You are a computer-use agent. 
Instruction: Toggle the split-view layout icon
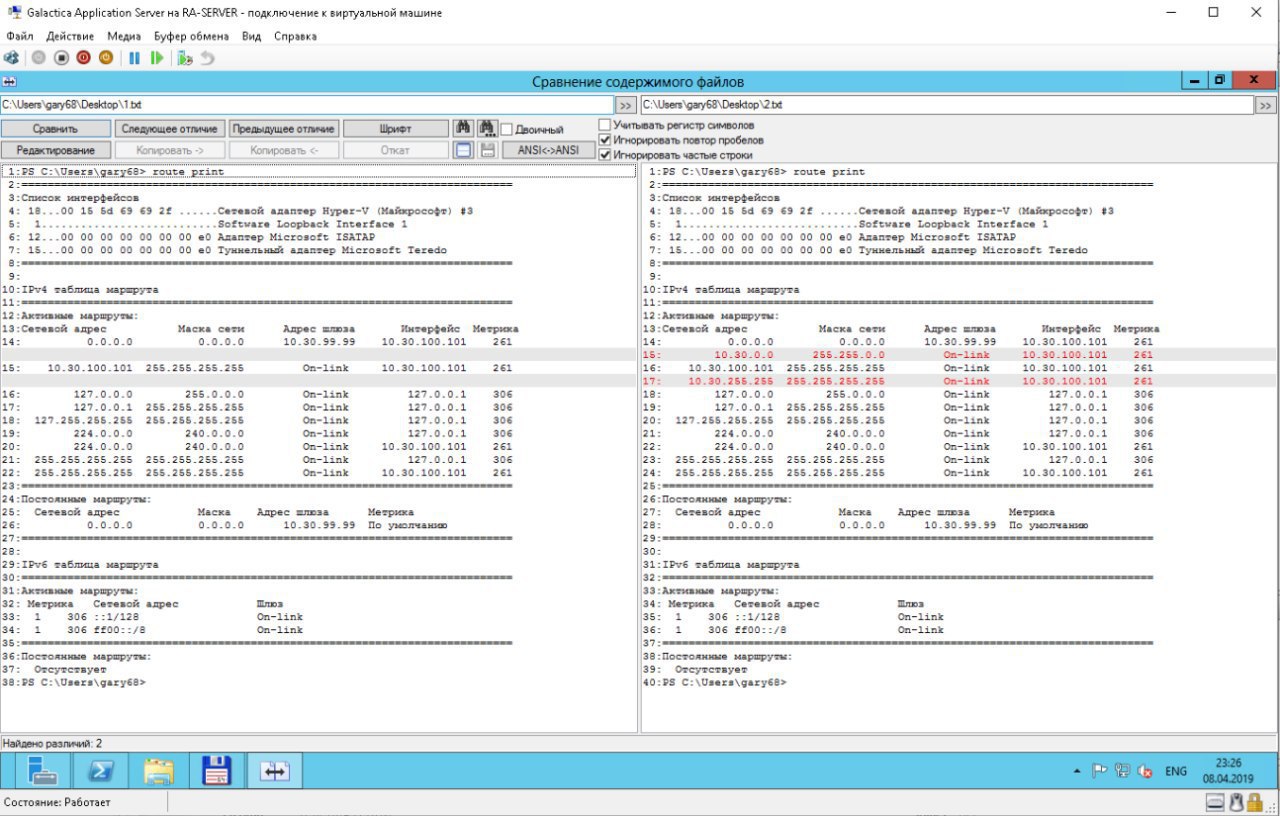tap(463, 150)
